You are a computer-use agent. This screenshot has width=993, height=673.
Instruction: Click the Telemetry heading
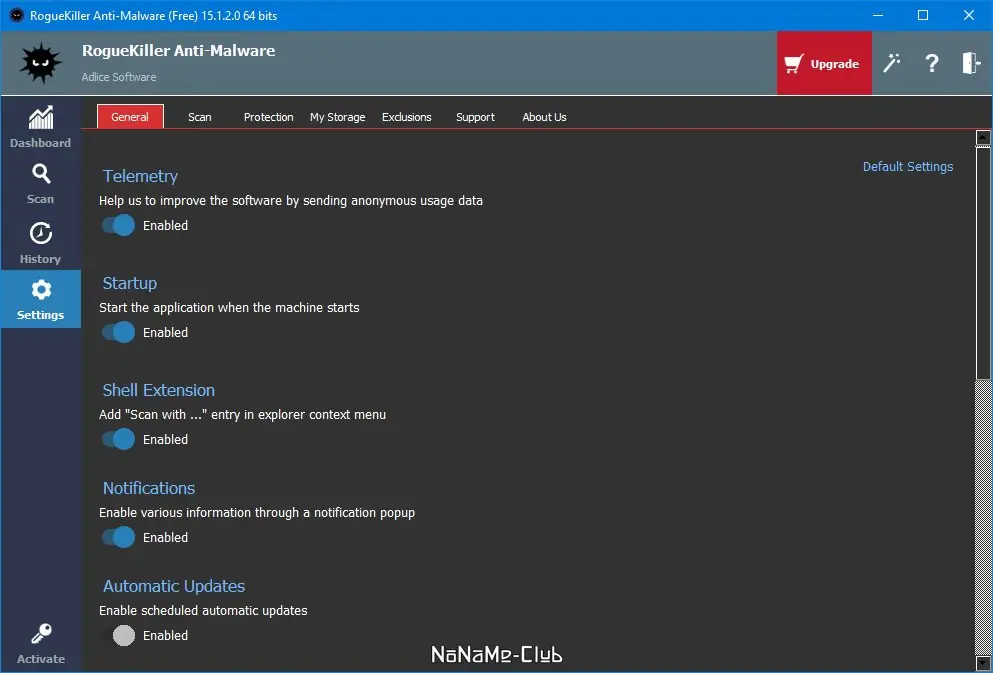140,176
